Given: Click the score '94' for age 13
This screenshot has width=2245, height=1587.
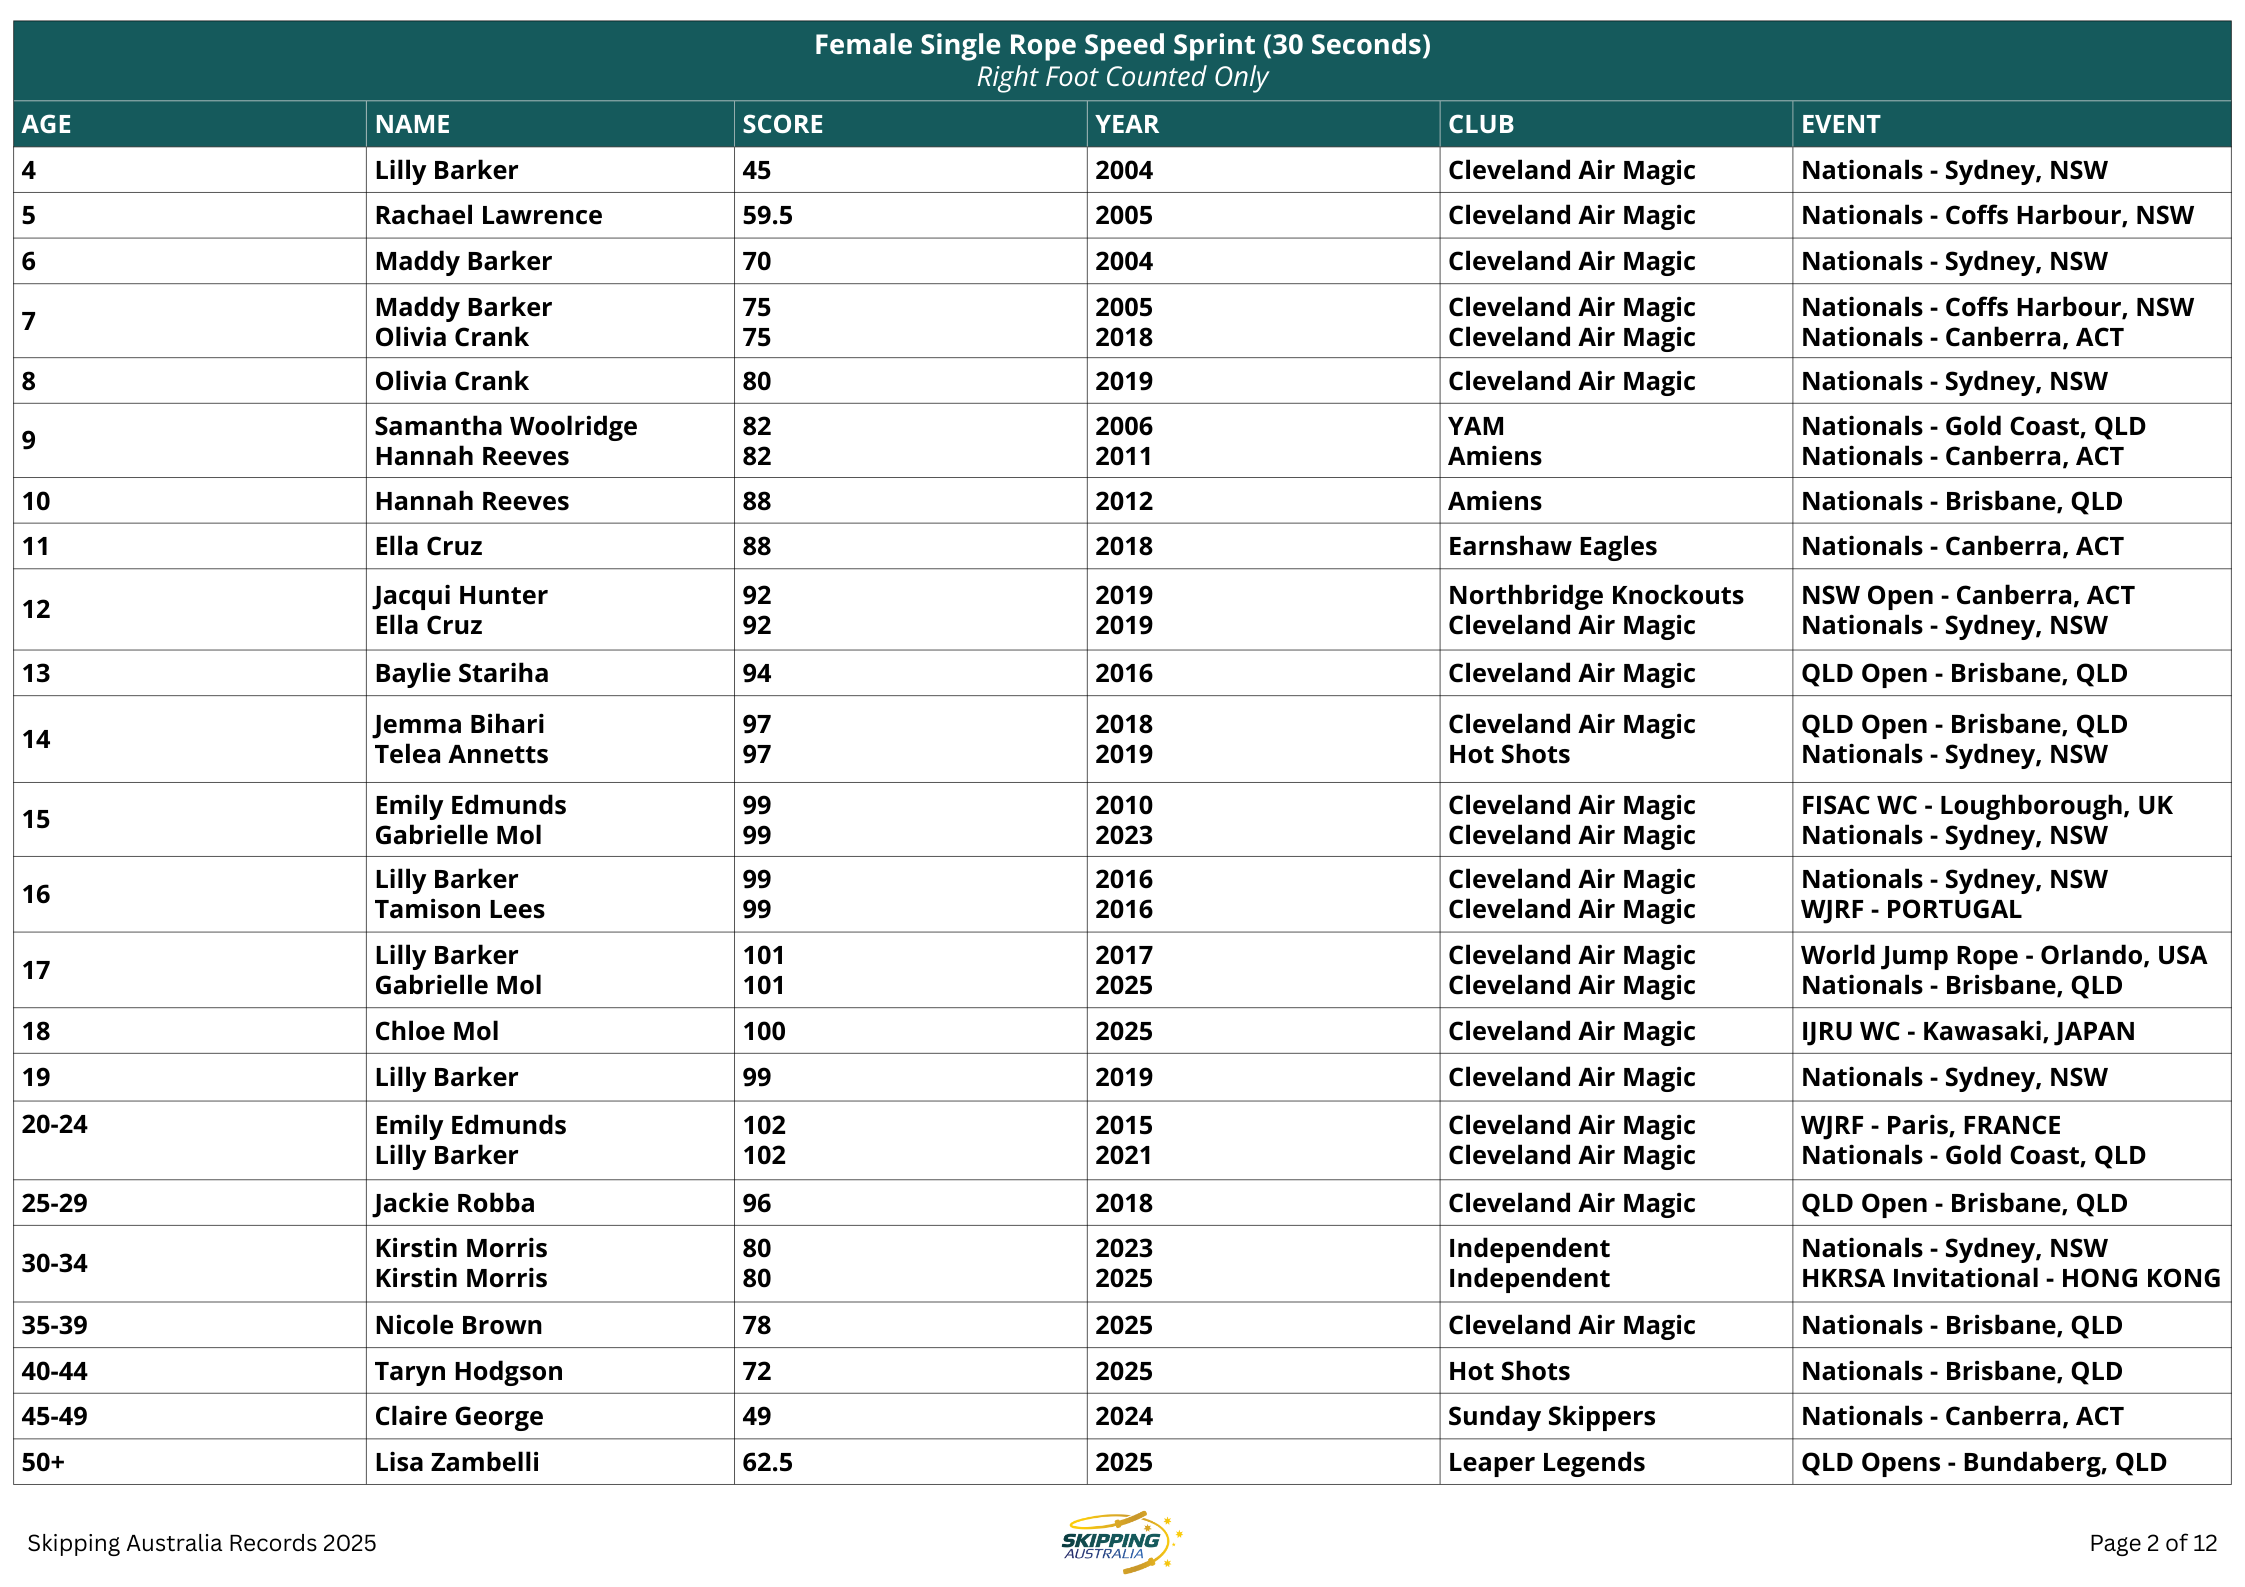Looking at the screenshot, I should tap(756, 673).
